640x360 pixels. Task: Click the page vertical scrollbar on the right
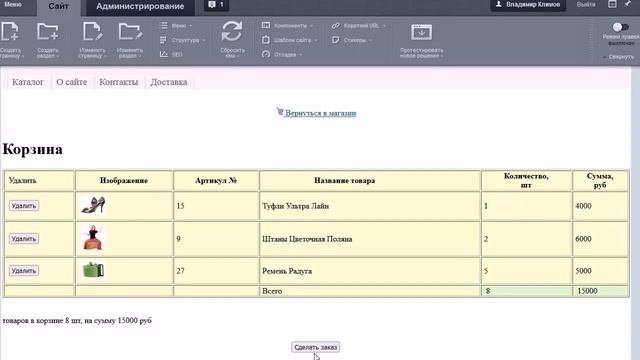[x=635, y=212]
